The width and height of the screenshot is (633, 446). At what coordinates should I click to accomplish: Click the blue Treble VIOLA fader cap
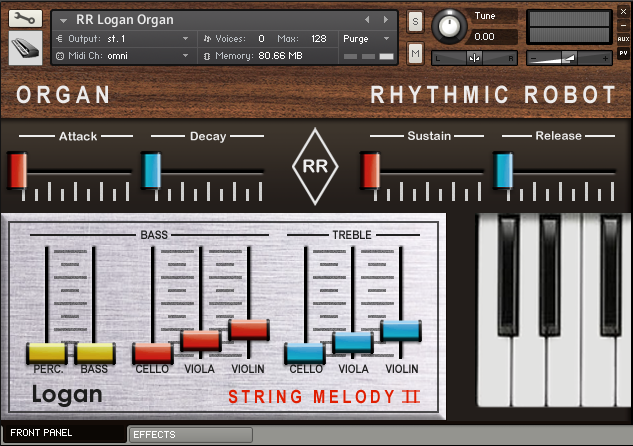[353, 342]
